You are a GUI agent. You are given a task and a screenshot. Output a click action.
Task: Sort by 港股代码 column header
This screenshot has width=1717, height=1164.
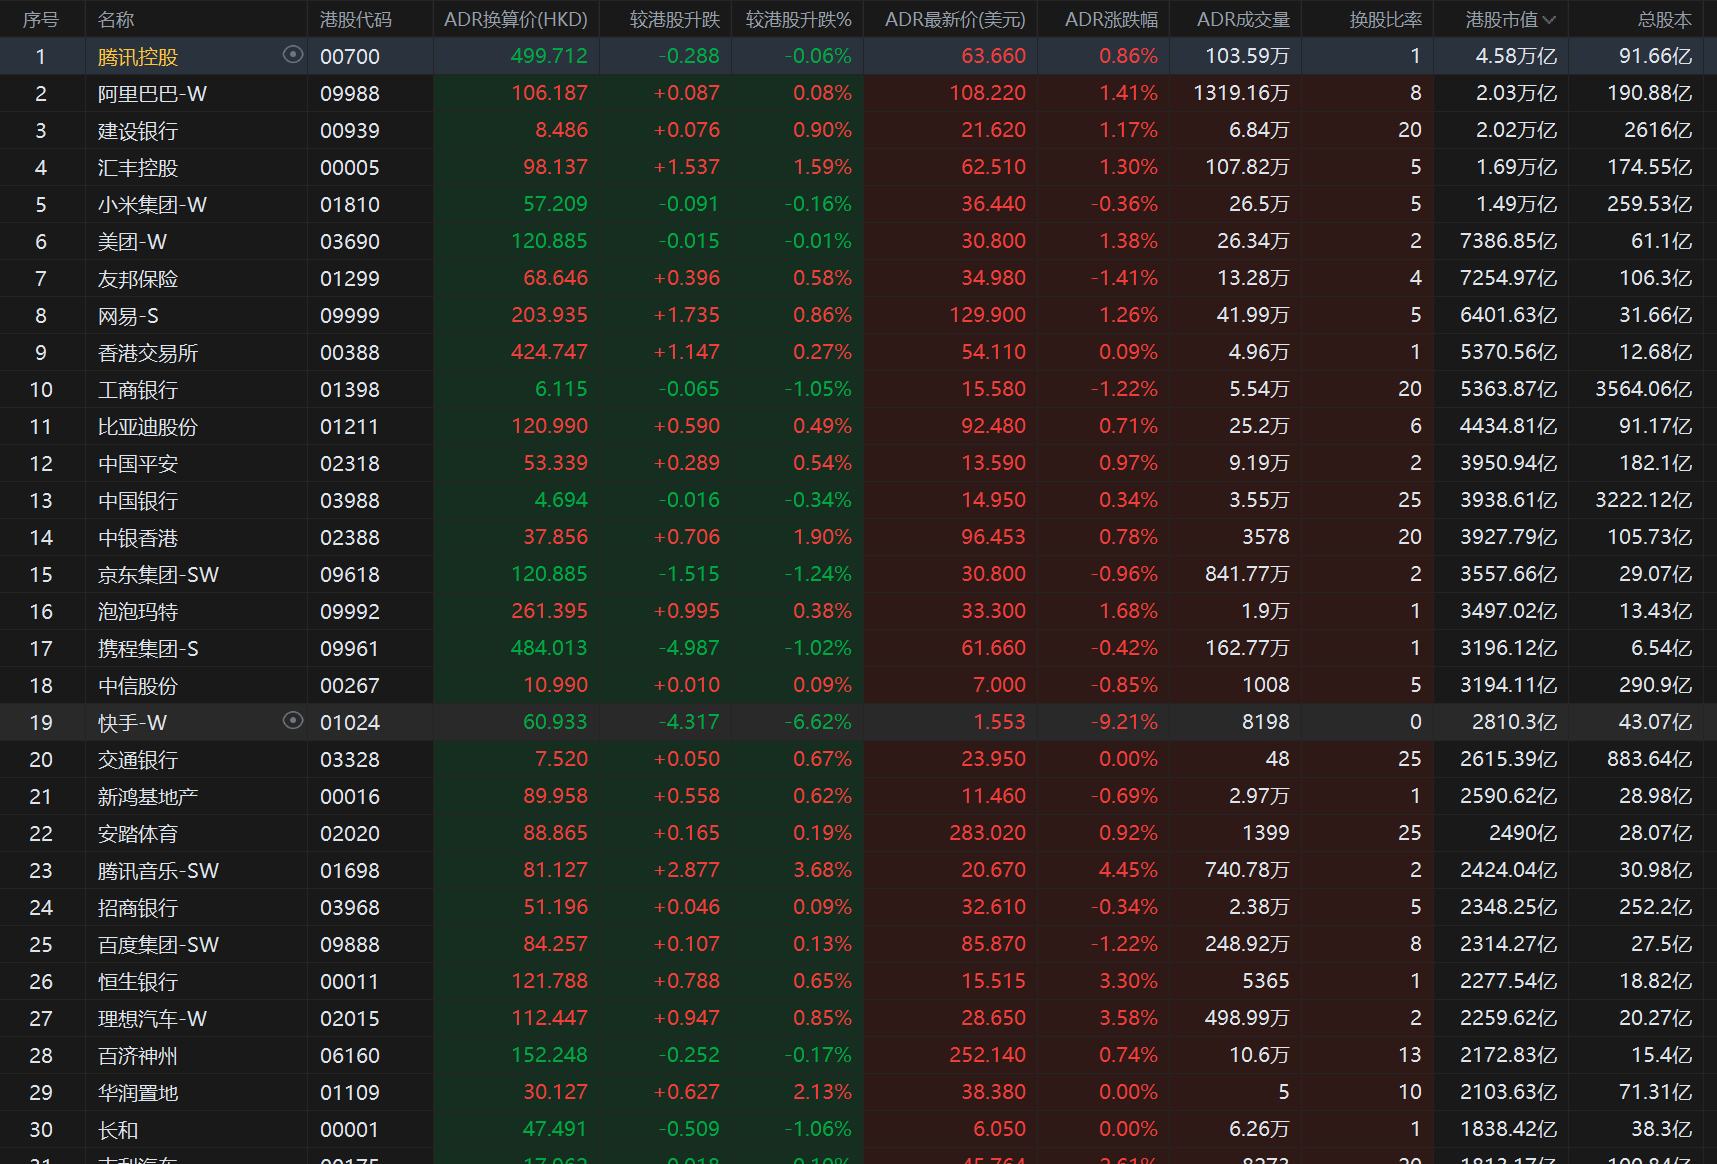click(356, 20)
